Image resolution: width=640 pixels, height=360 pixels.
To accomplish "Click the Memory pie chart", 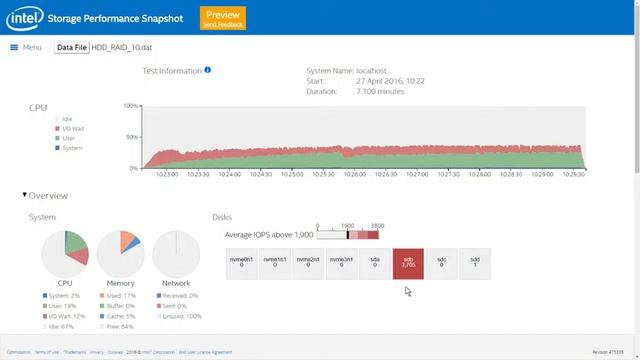I will (120, 254).
